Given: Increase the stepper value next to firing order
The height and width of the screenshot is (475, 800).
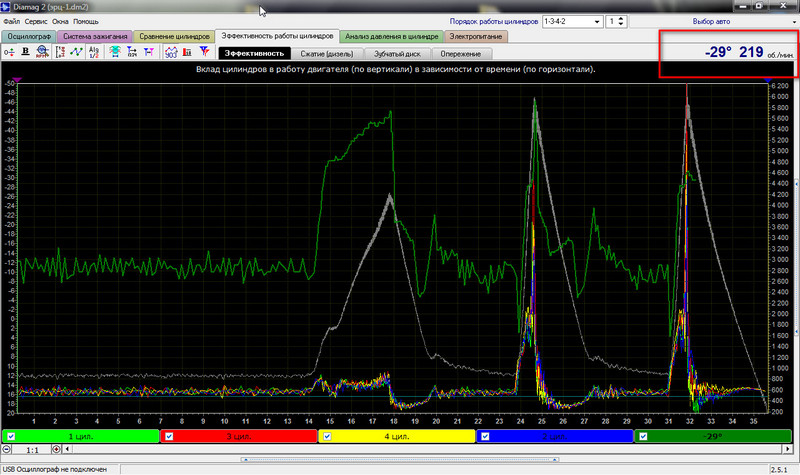Looking at the screenshot, I should pyautogui.click(x=621, y=19).
